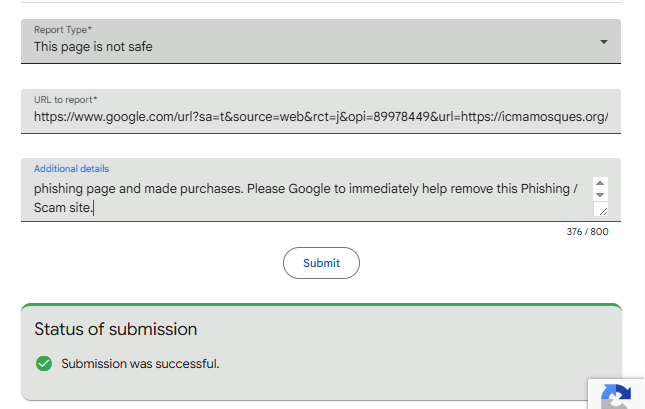Click the 376 / 800 character counter
This screenshot has width=645, height=409.
(587, 232)
